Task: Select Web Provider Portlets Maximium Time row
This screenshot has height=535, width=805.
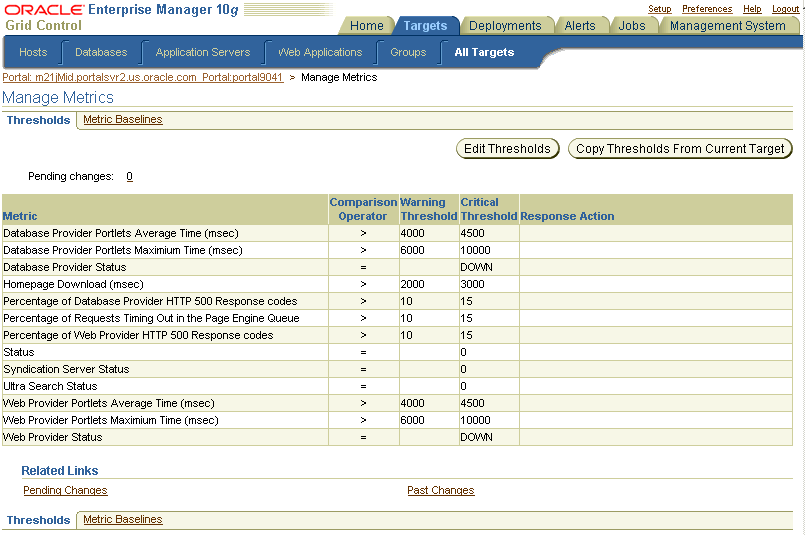Action: click(397, 420)
